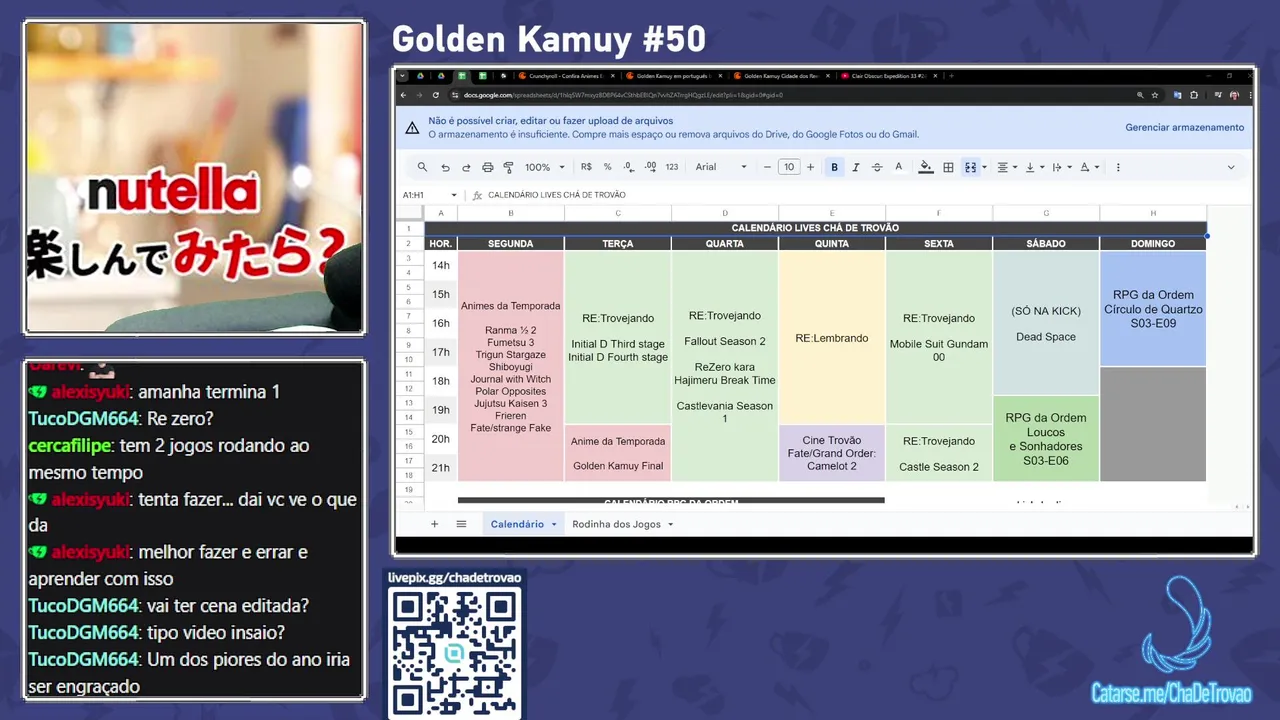
Task: Open browser zoom magnifier in address bar
Action: 1140,95
